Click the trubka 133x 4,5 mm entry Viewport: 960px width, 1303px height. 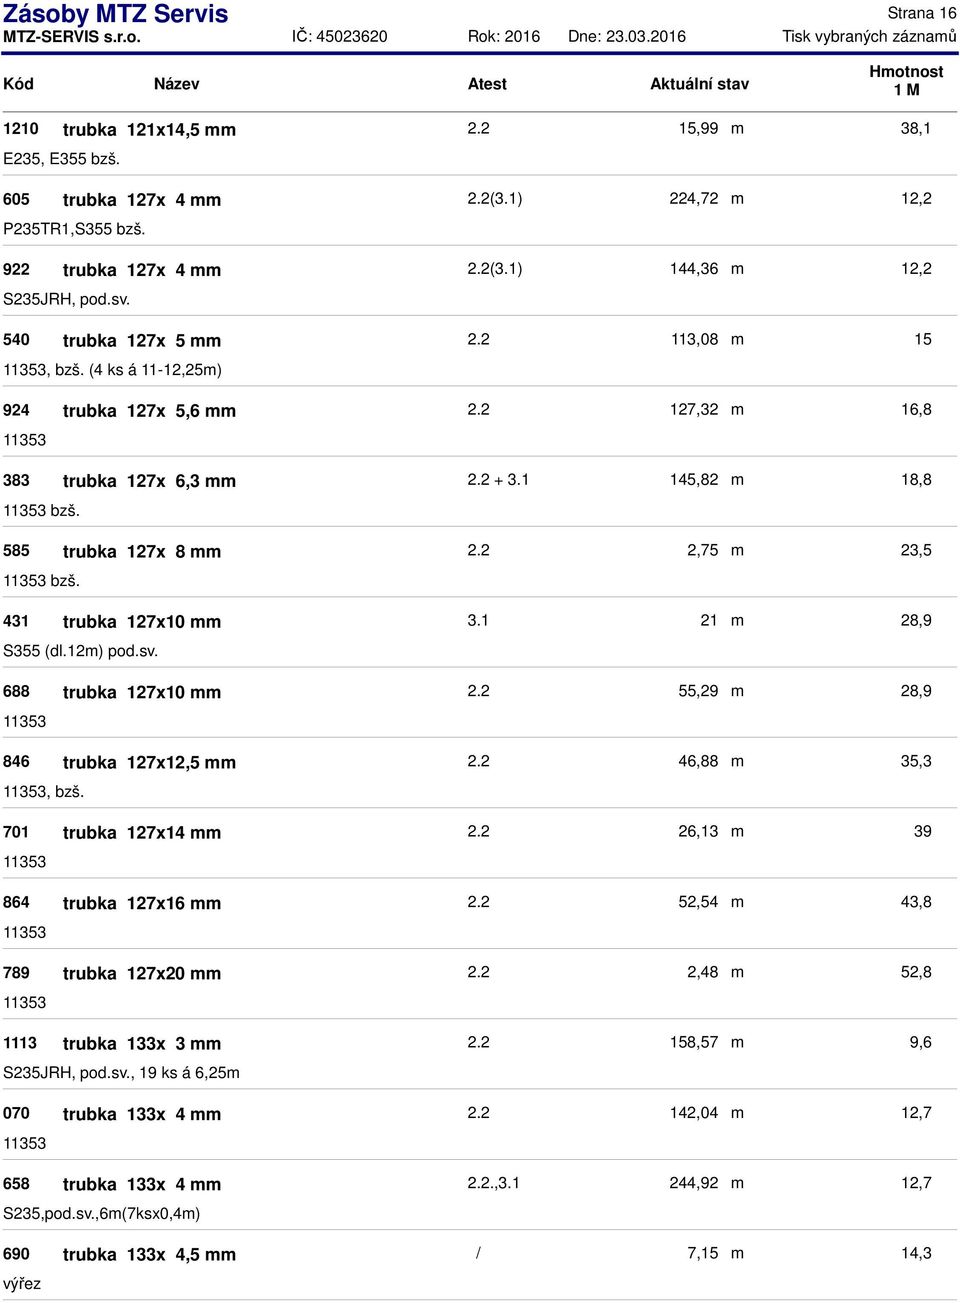pyautogui.click(x=149, y=1254)
